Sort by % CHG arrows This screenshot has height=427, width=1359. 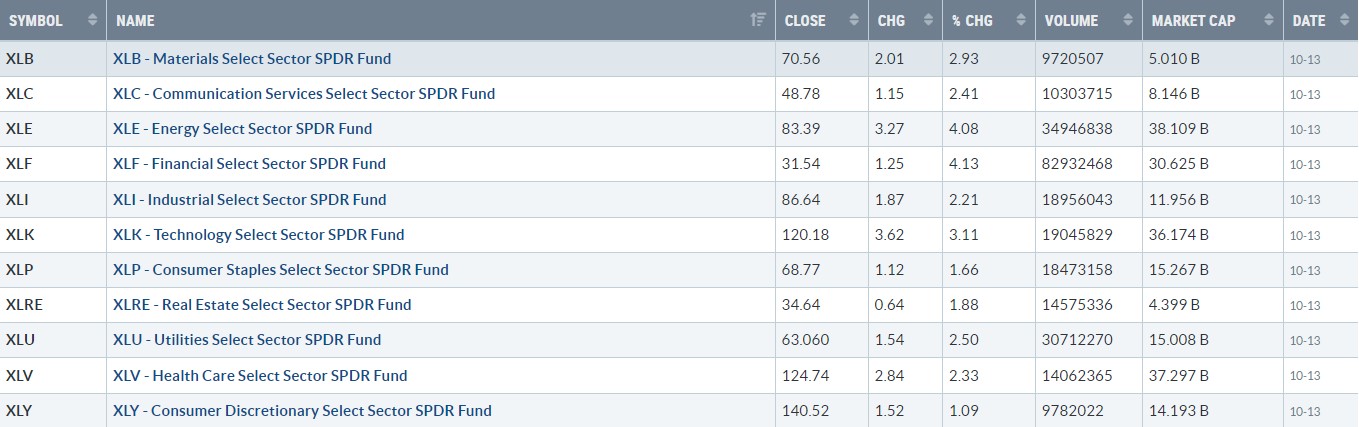(1020, 20)
